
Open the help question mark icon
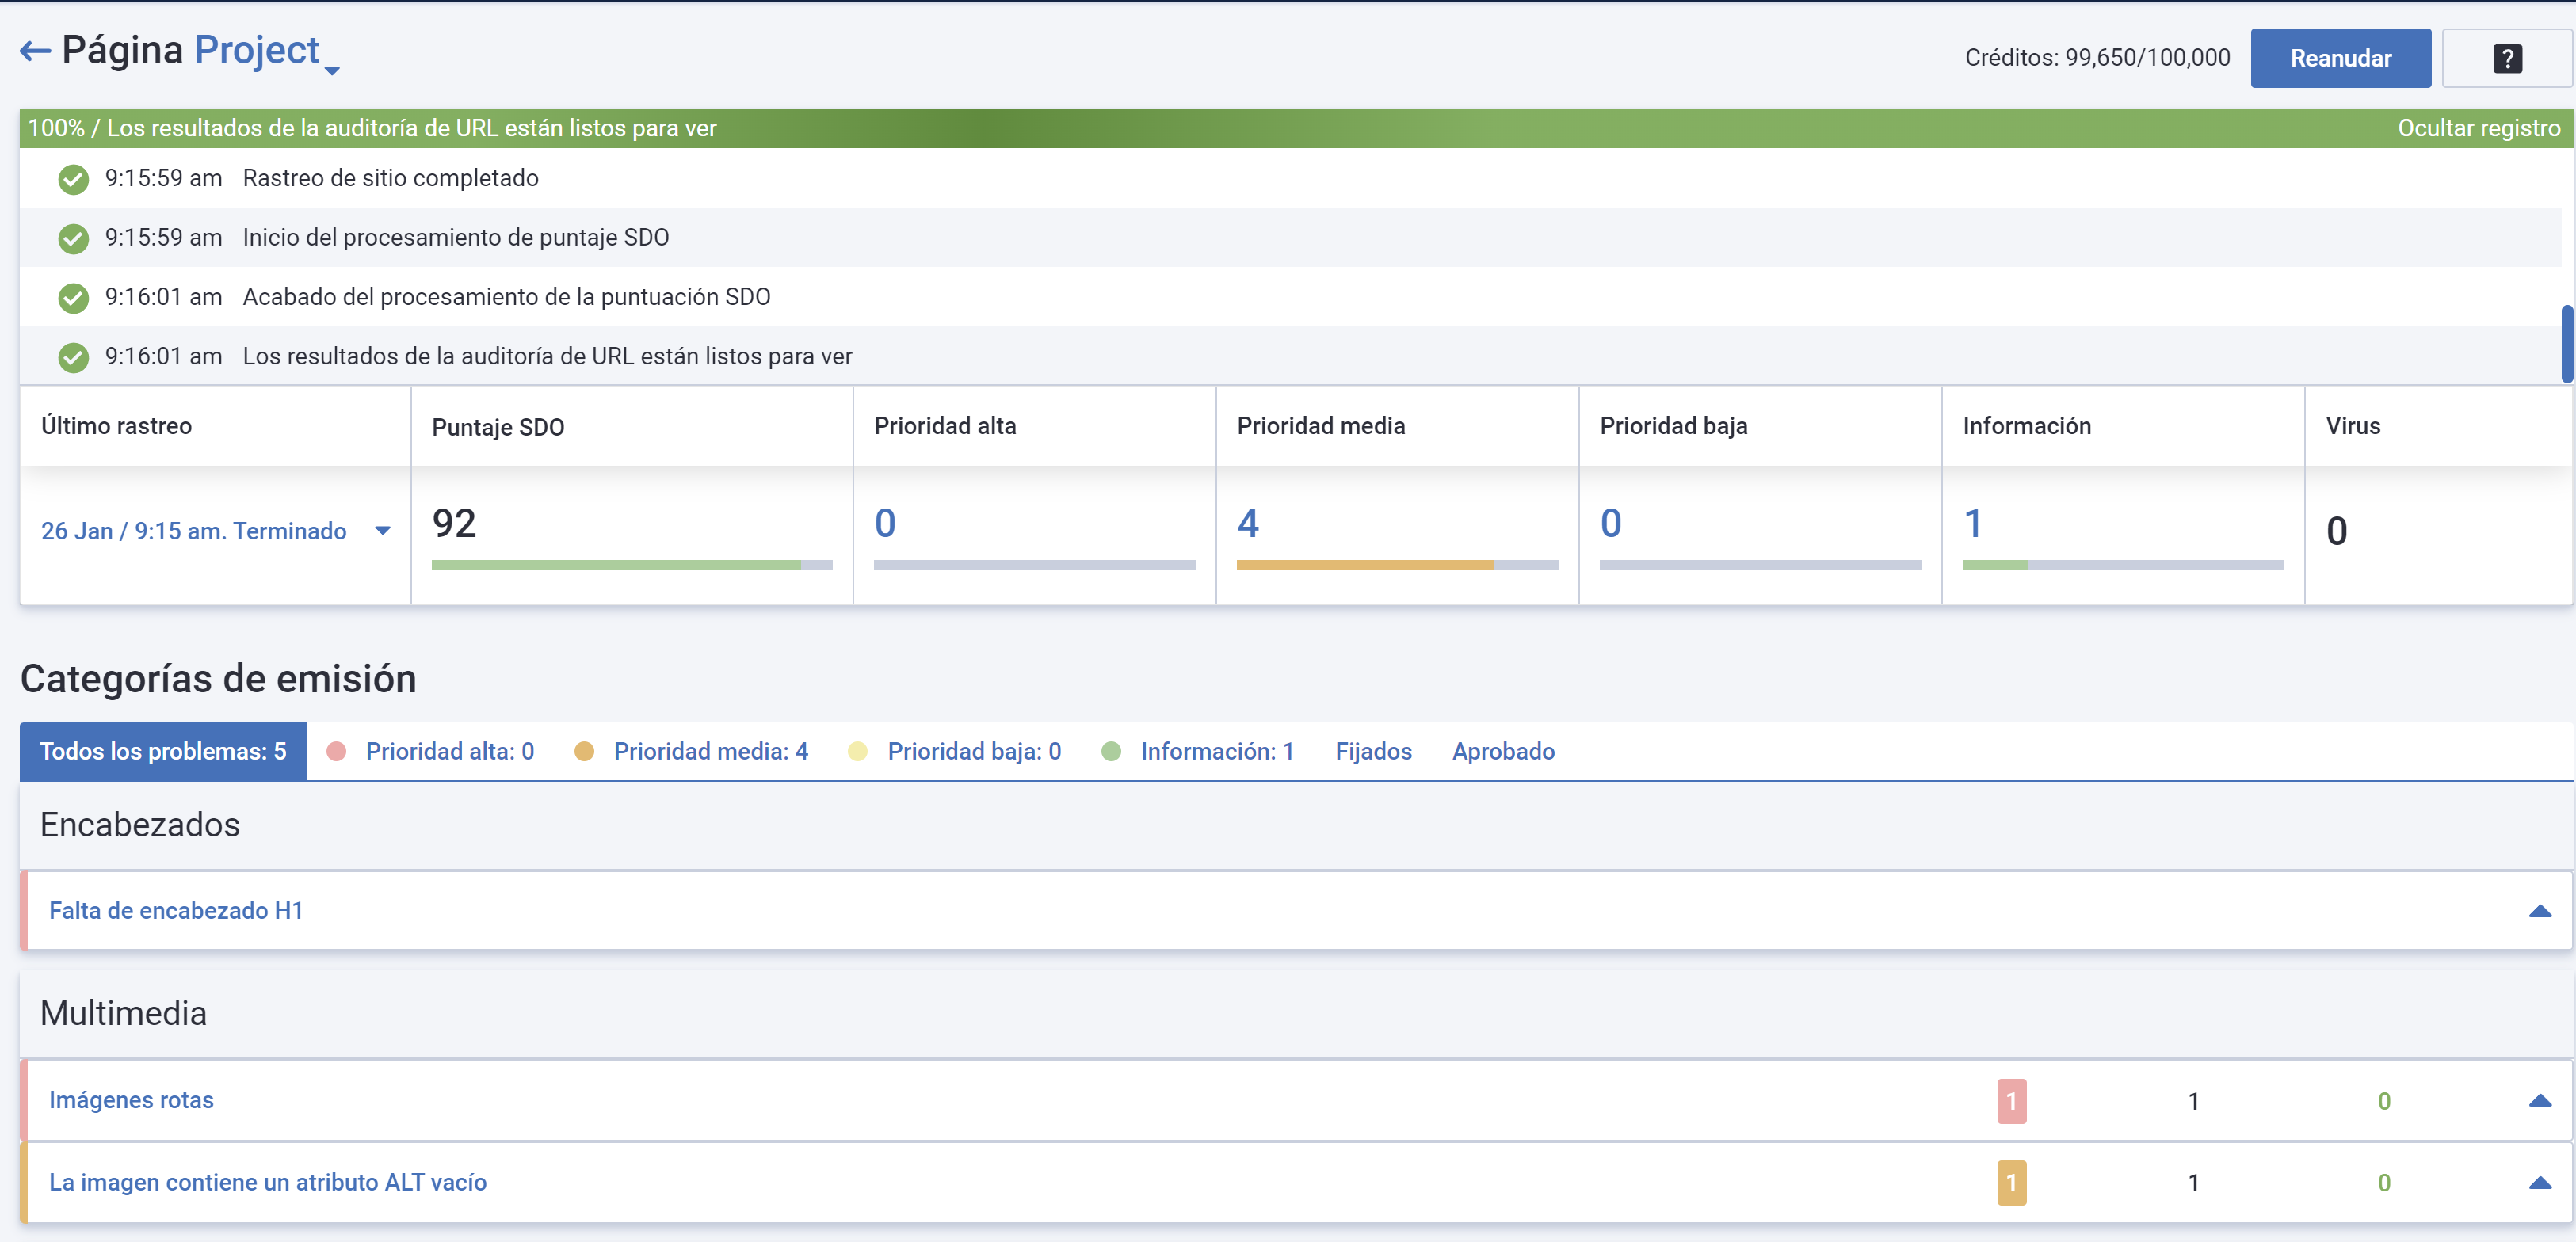pos(2507,57)
